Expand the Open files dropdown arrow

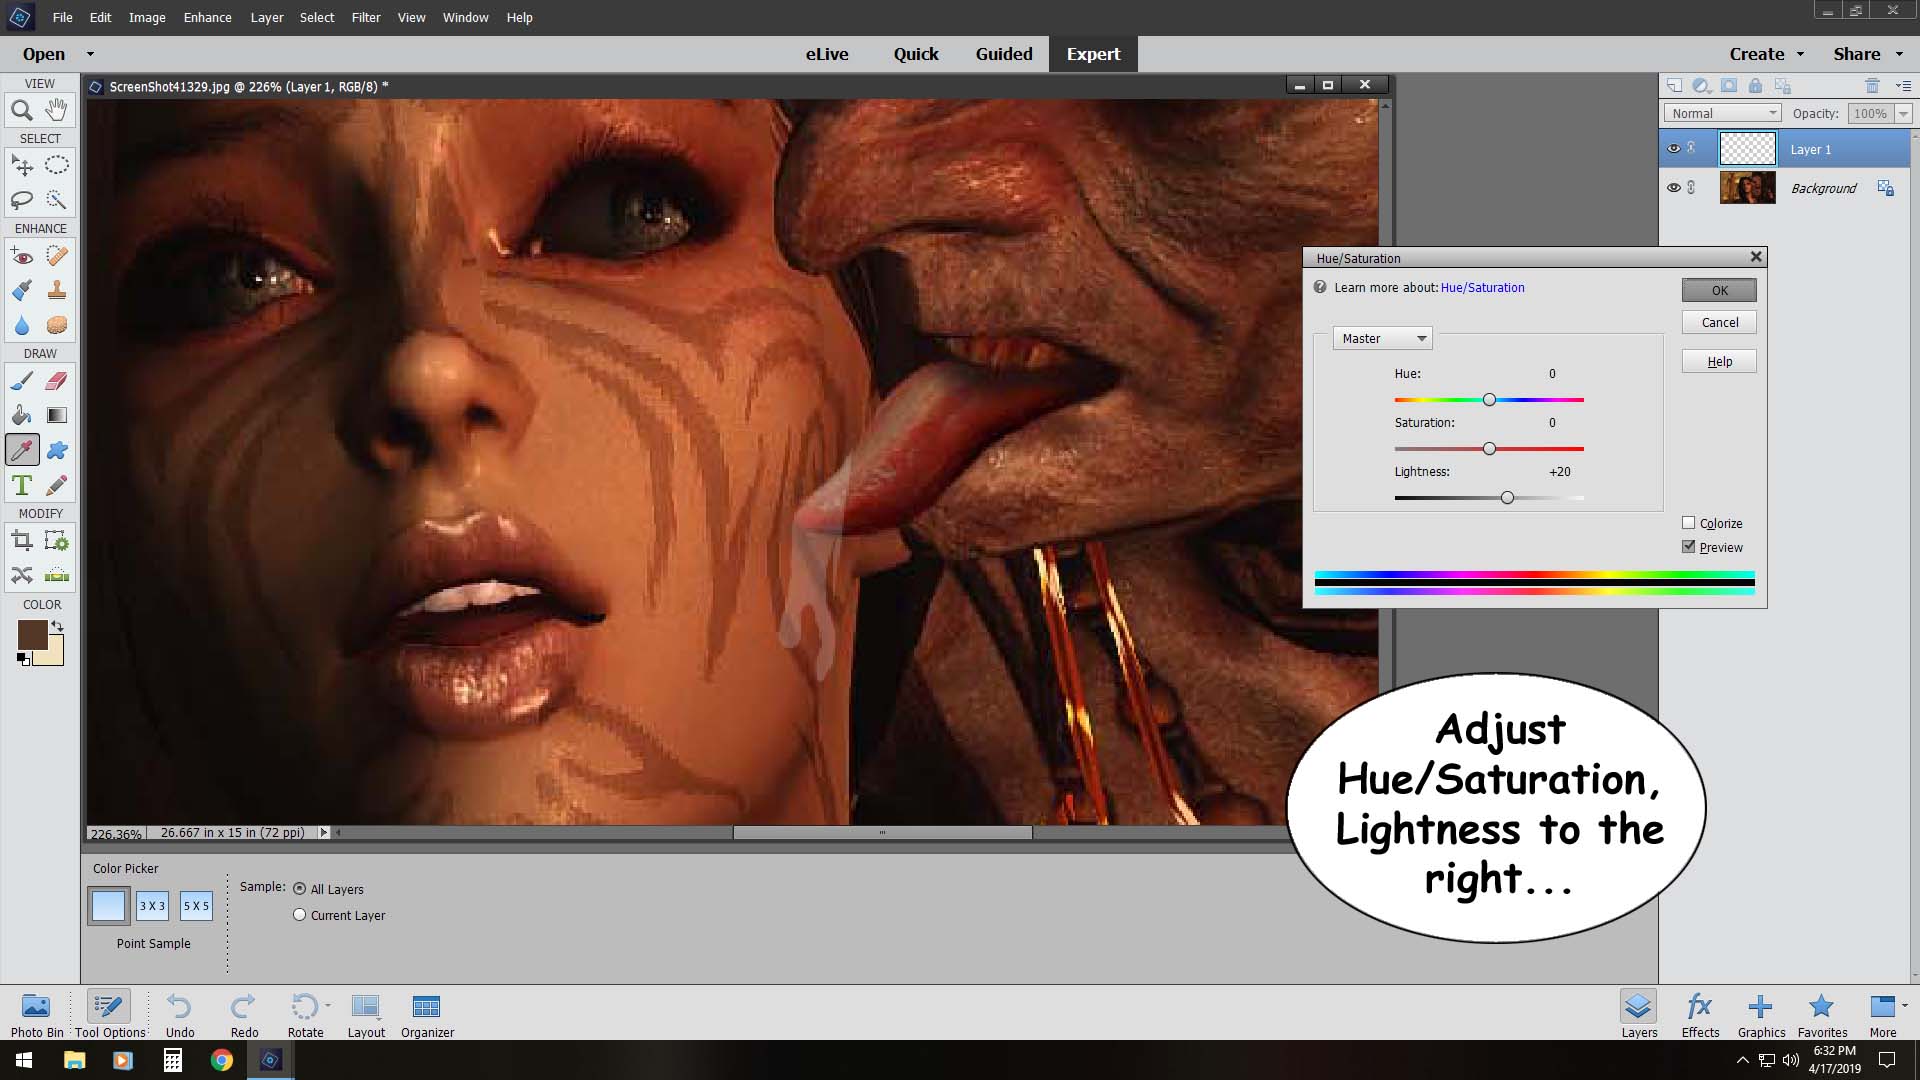pos(90,54)
